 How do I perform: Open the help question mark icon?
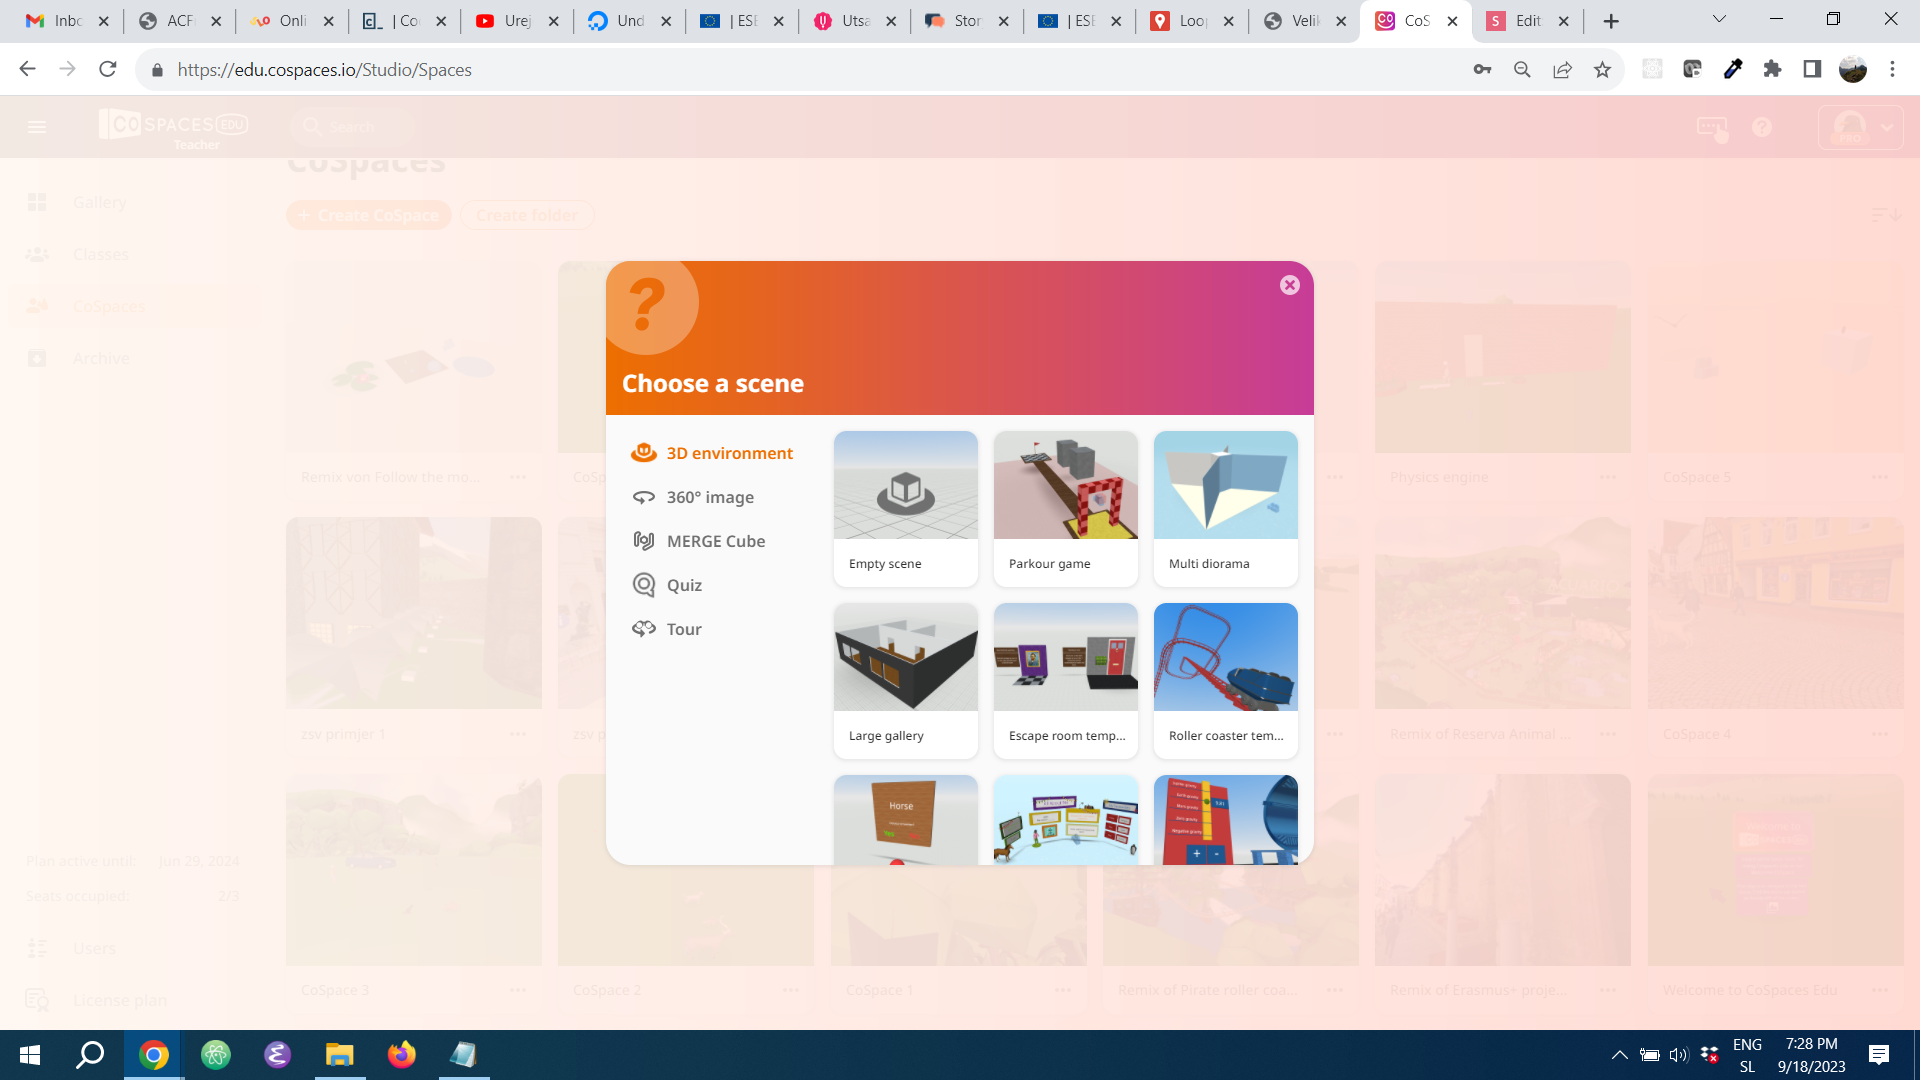[1762, 127]
